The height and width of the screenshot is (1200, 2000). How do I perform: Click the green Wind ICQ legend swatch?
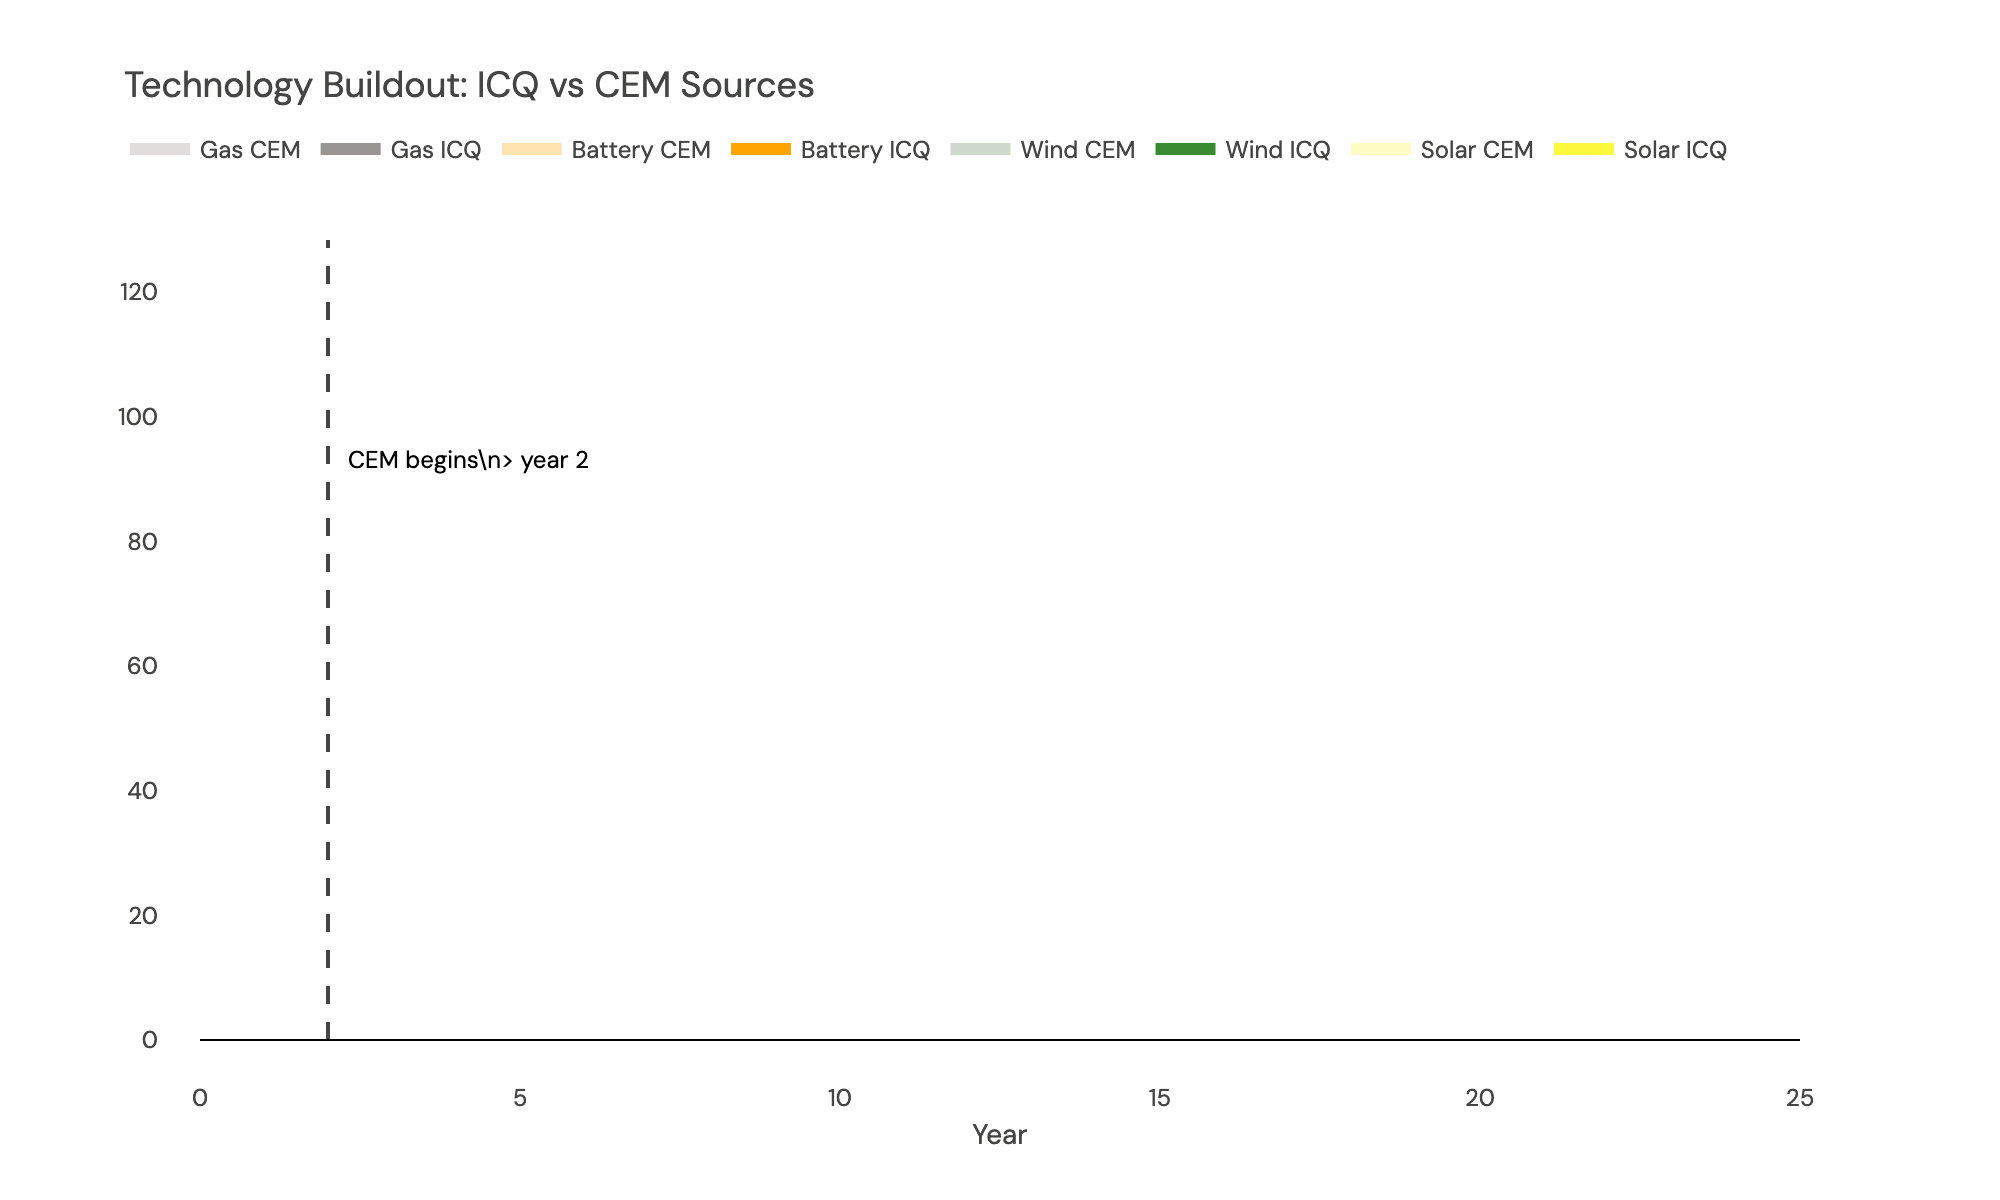1185,150
